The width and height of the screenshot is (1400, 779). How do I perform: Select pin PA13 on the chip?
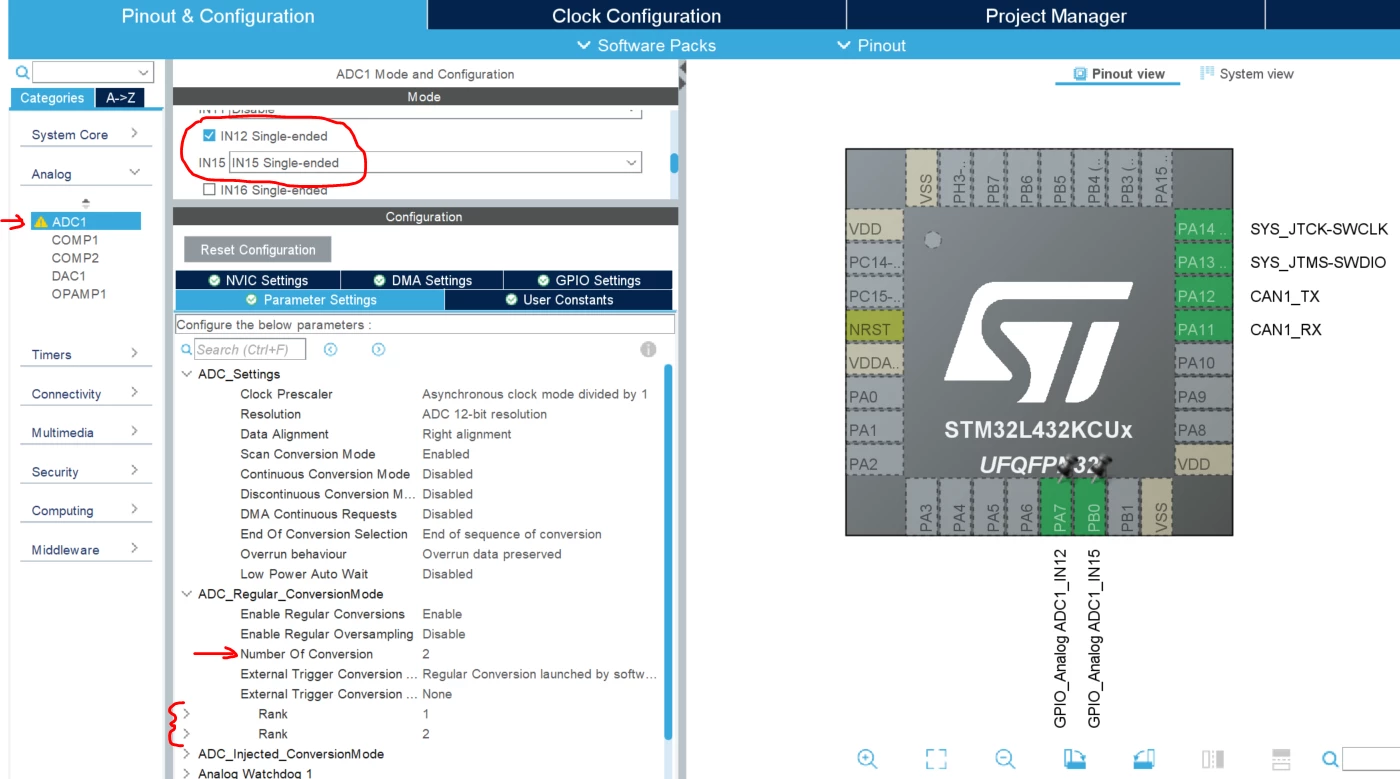point(1203,263)
